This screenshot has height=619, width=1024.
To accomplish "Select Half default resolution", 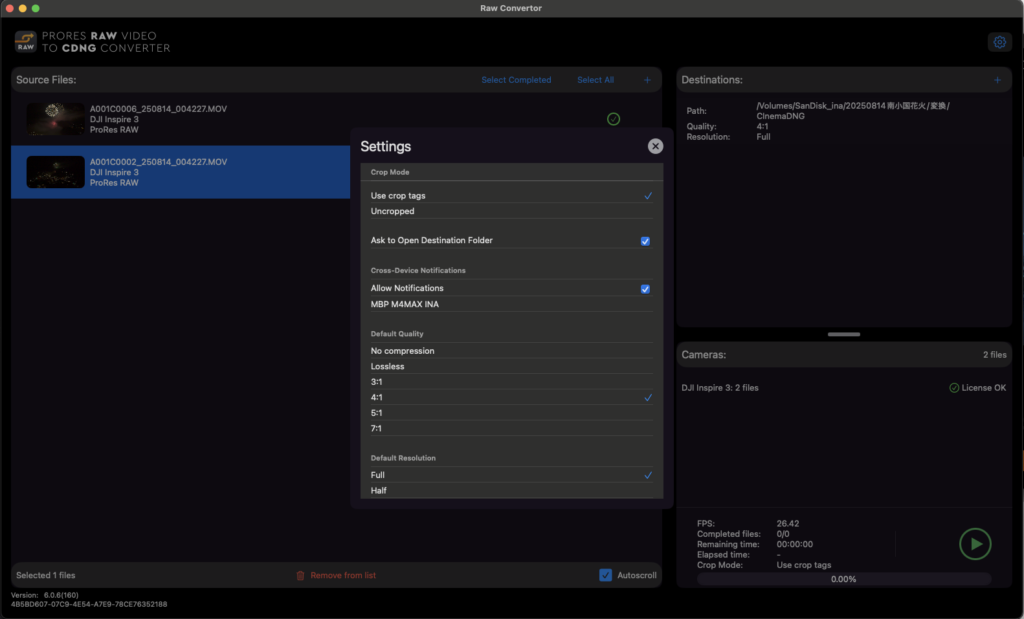I will click(511, 490).
